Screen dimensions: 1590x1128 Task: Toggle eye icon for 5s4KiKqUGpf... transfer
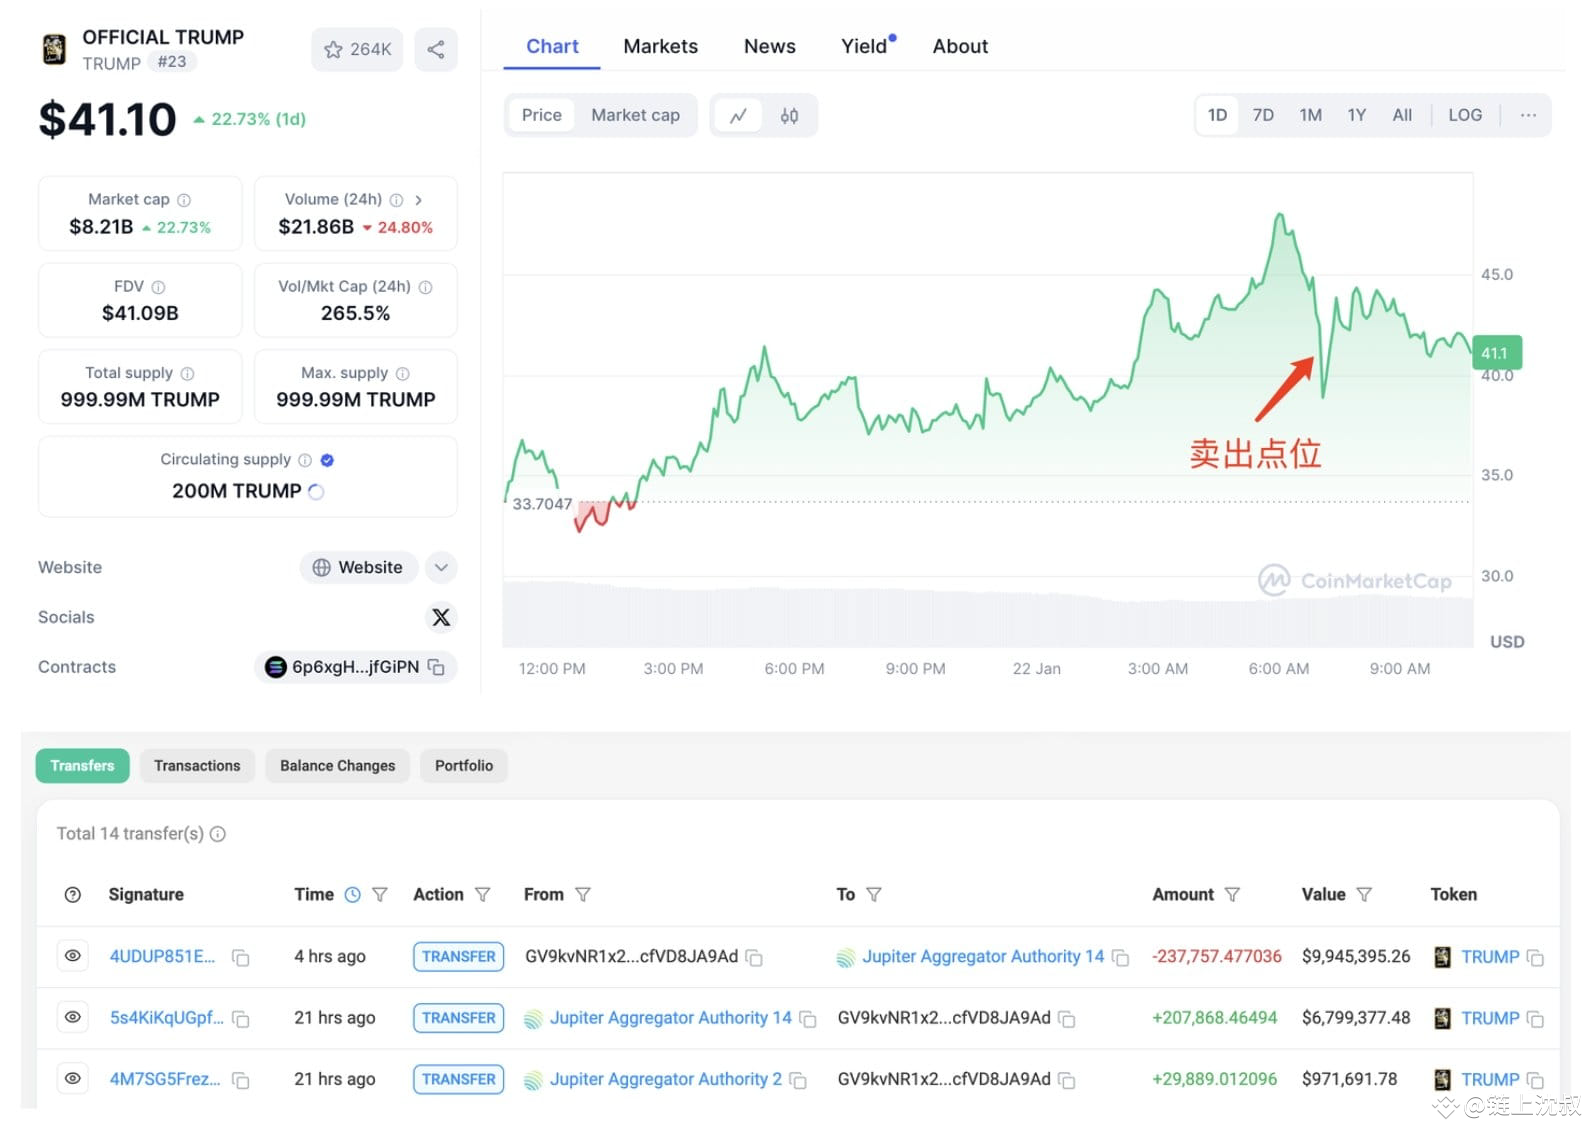pos(73,1017)
